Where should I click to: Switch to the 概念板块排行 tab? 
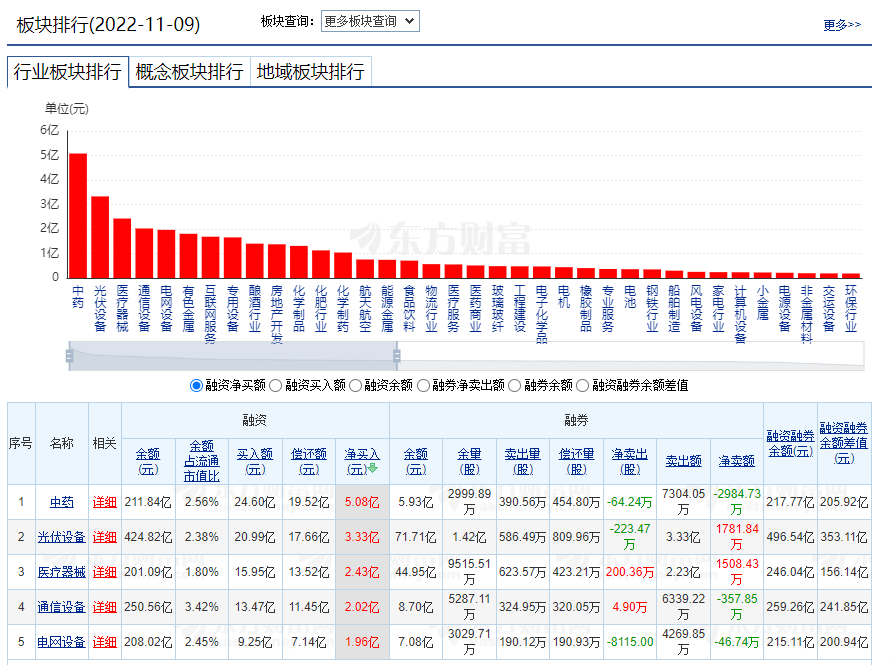pyautogui.click(x=189, y=72)
